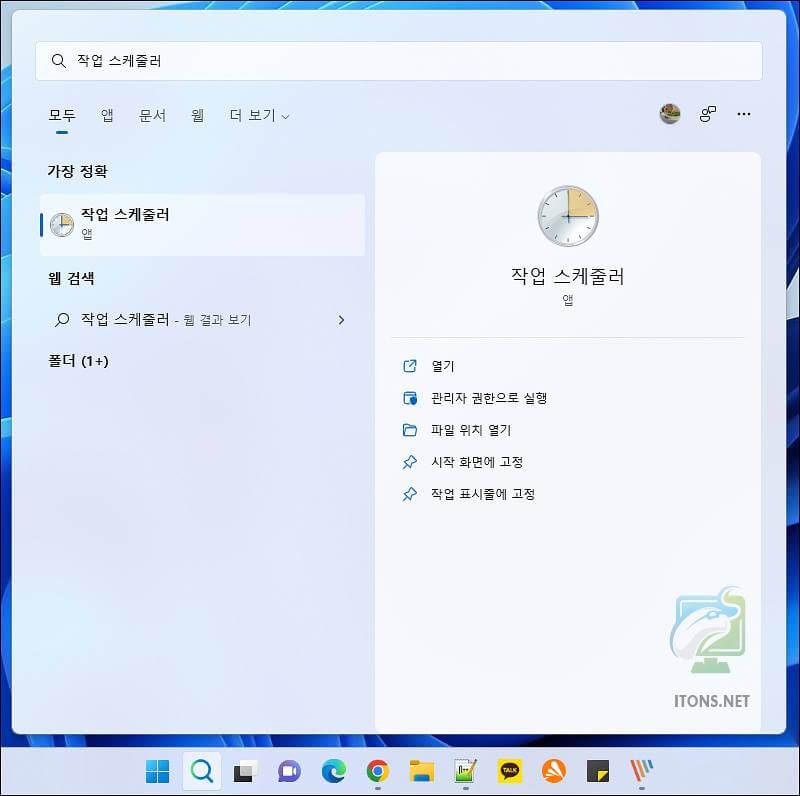The width and height of the screenshot is (800, 796).
Task: Click the search box containing 작업 스케줄러
Action: pyautogui.click(x=398, y=61)
